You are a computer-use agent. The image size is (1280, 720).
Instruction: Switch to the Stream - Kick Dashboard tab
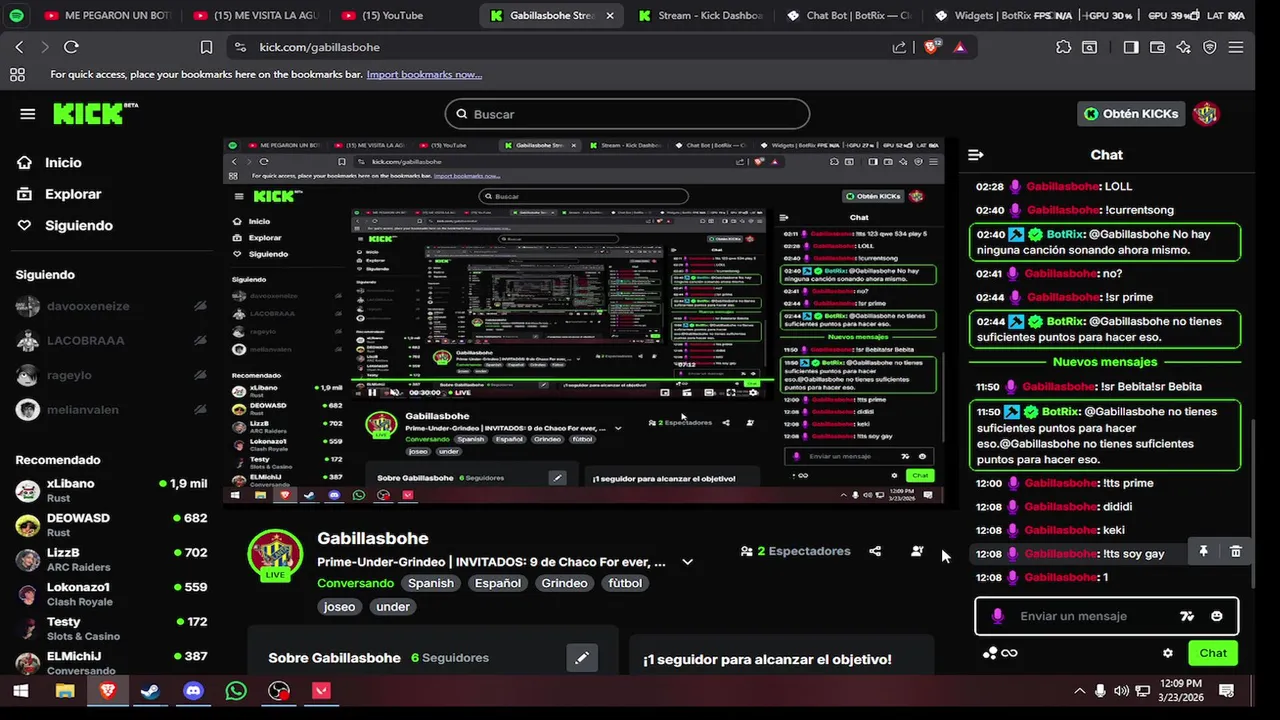click(700, 16)
